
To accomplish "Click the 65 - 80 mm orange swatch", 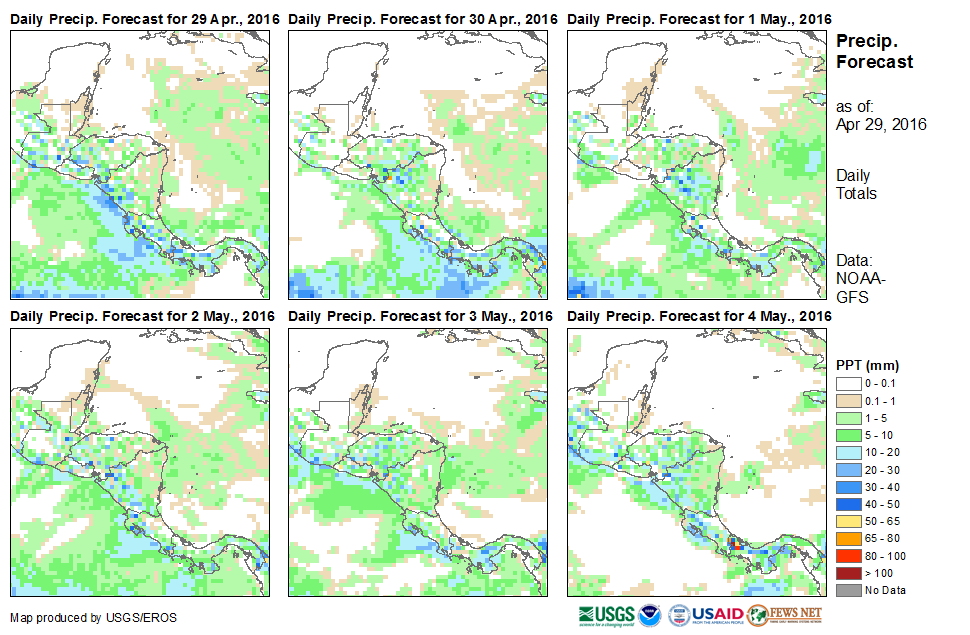I will 848,538.
